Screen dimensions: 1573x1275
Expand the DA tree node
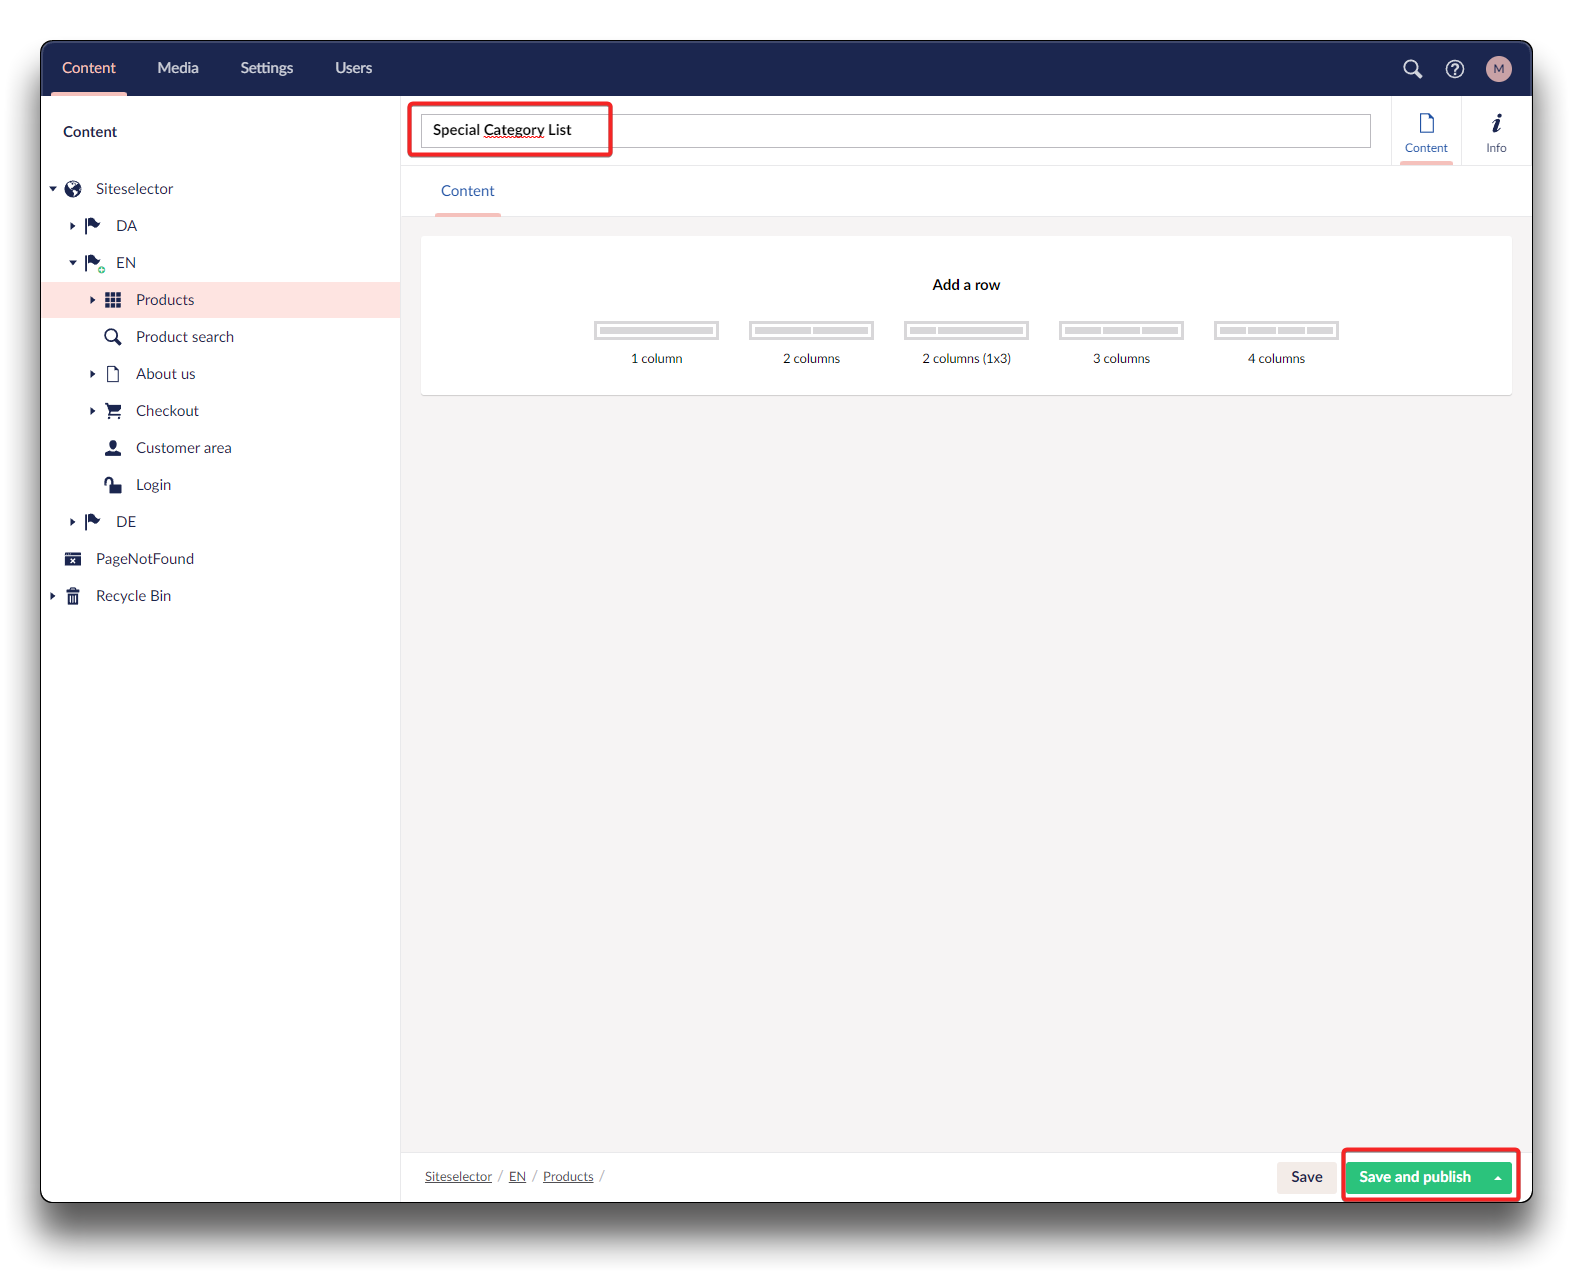coord(72,226)
